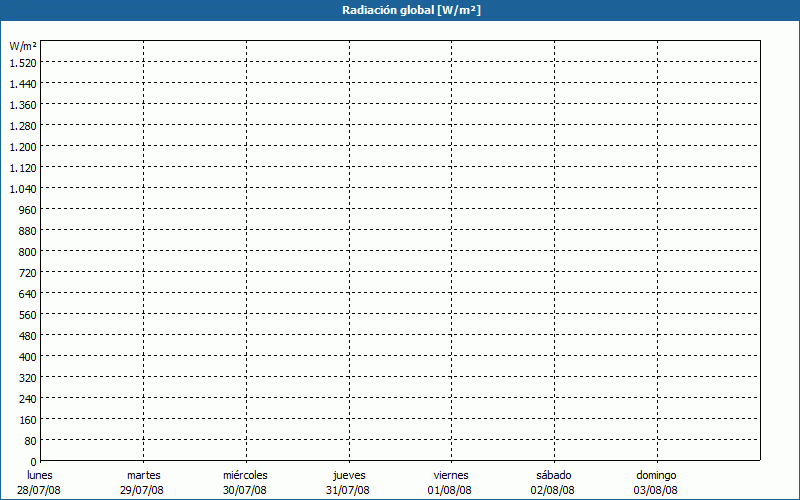The image size is (800, 500).
Task: Click the "sábado" day label
Action: tap(553, 475)
